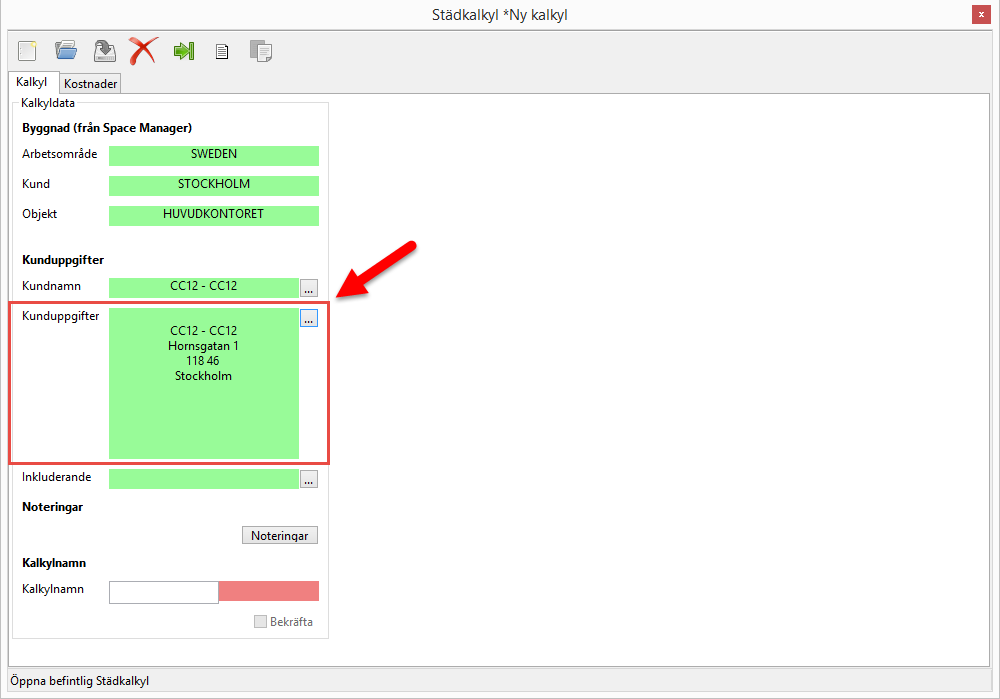1000x699 pixels.
Task: Toggle the Bekräfta checkbox
Action: pyautogui.click(x=261, y=622)
